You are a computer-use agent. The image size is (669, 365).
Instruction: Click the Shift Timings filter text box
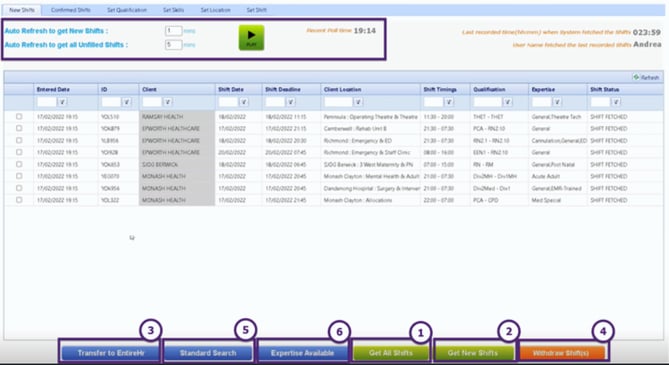(433, 102)
